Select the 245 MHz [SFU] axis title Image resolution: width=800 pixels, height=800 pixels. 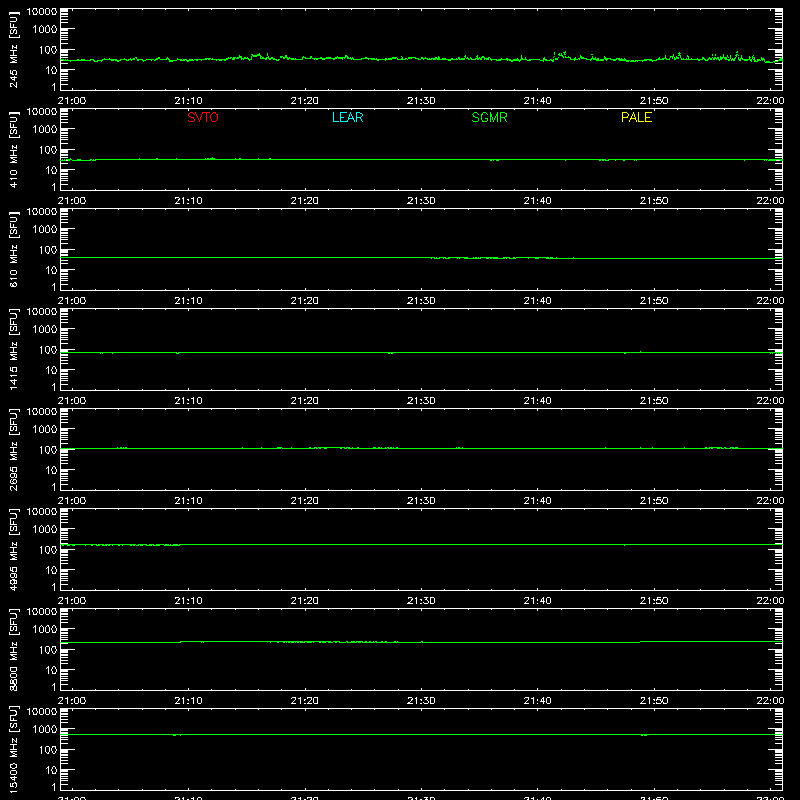click(13, 49)
